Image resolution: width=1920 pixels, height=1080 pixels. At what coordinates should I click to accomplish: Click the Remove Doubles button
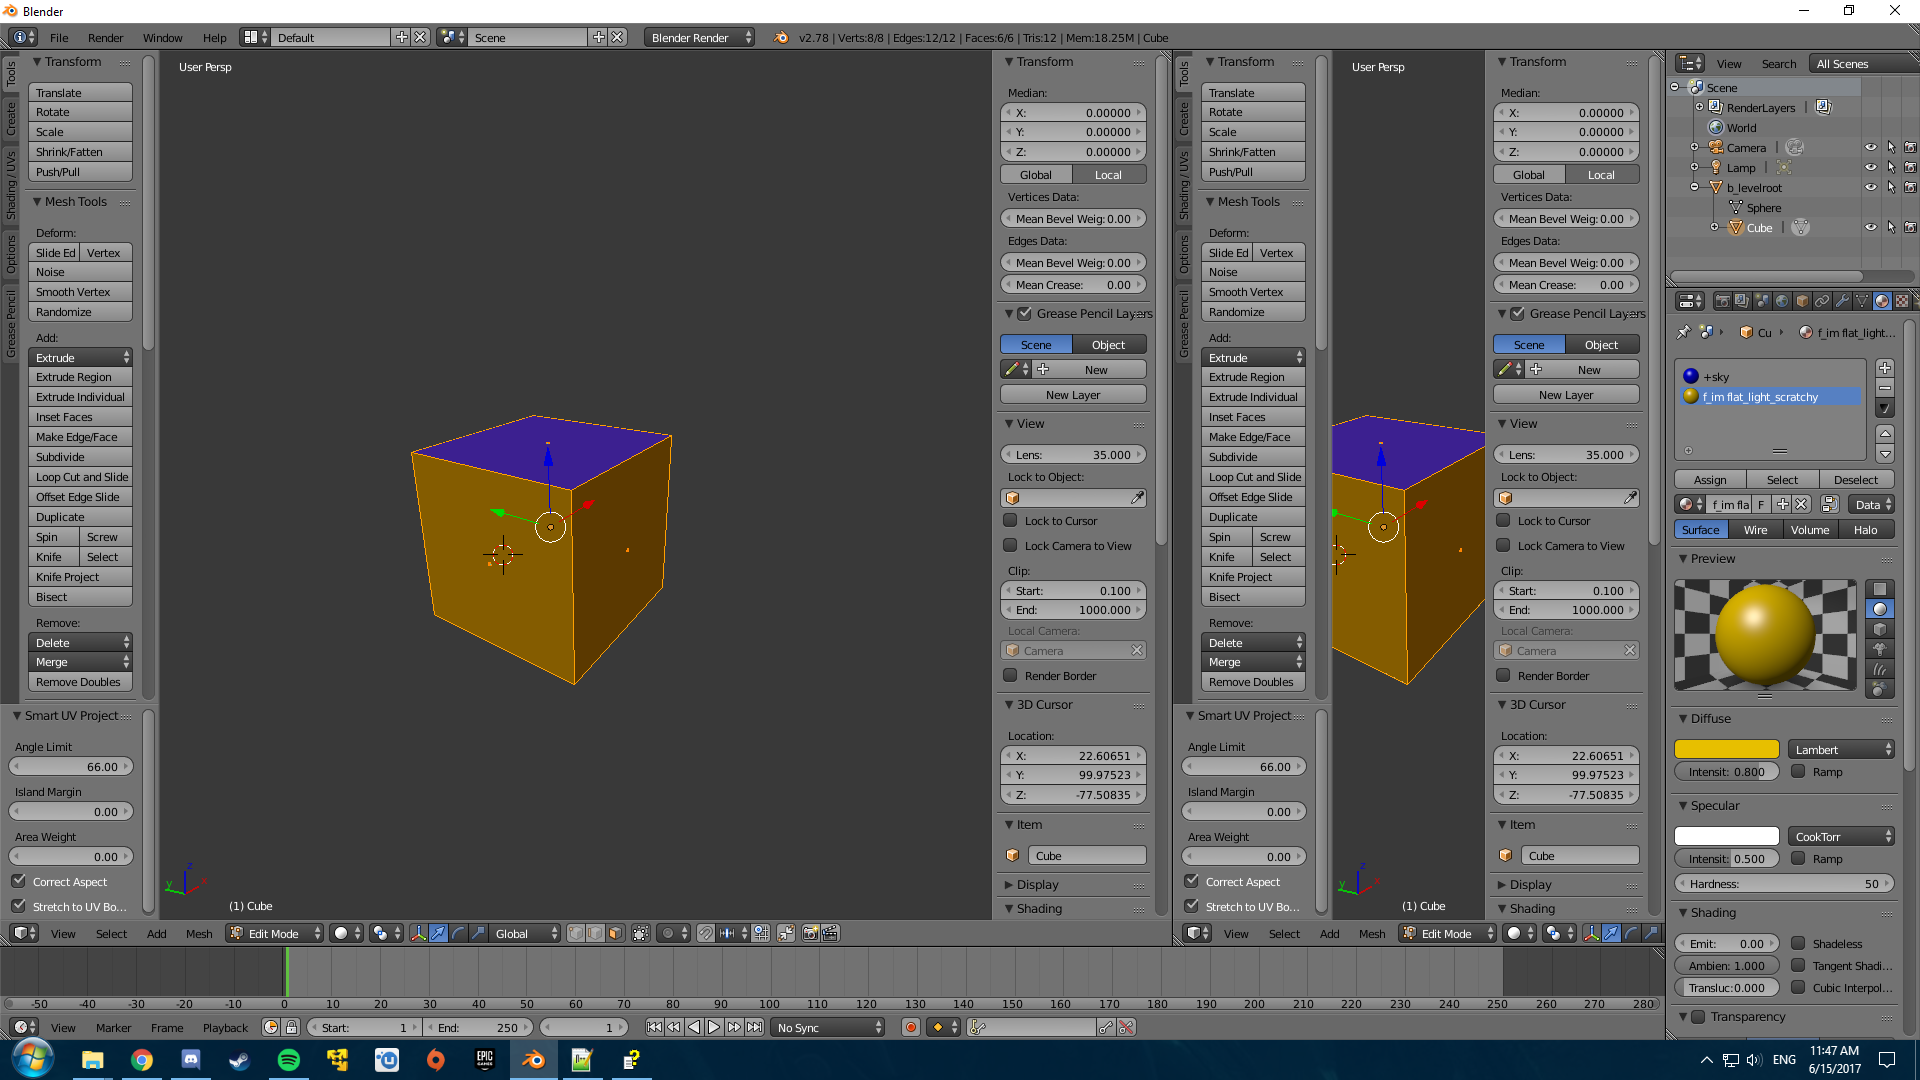tap(80, 681)
